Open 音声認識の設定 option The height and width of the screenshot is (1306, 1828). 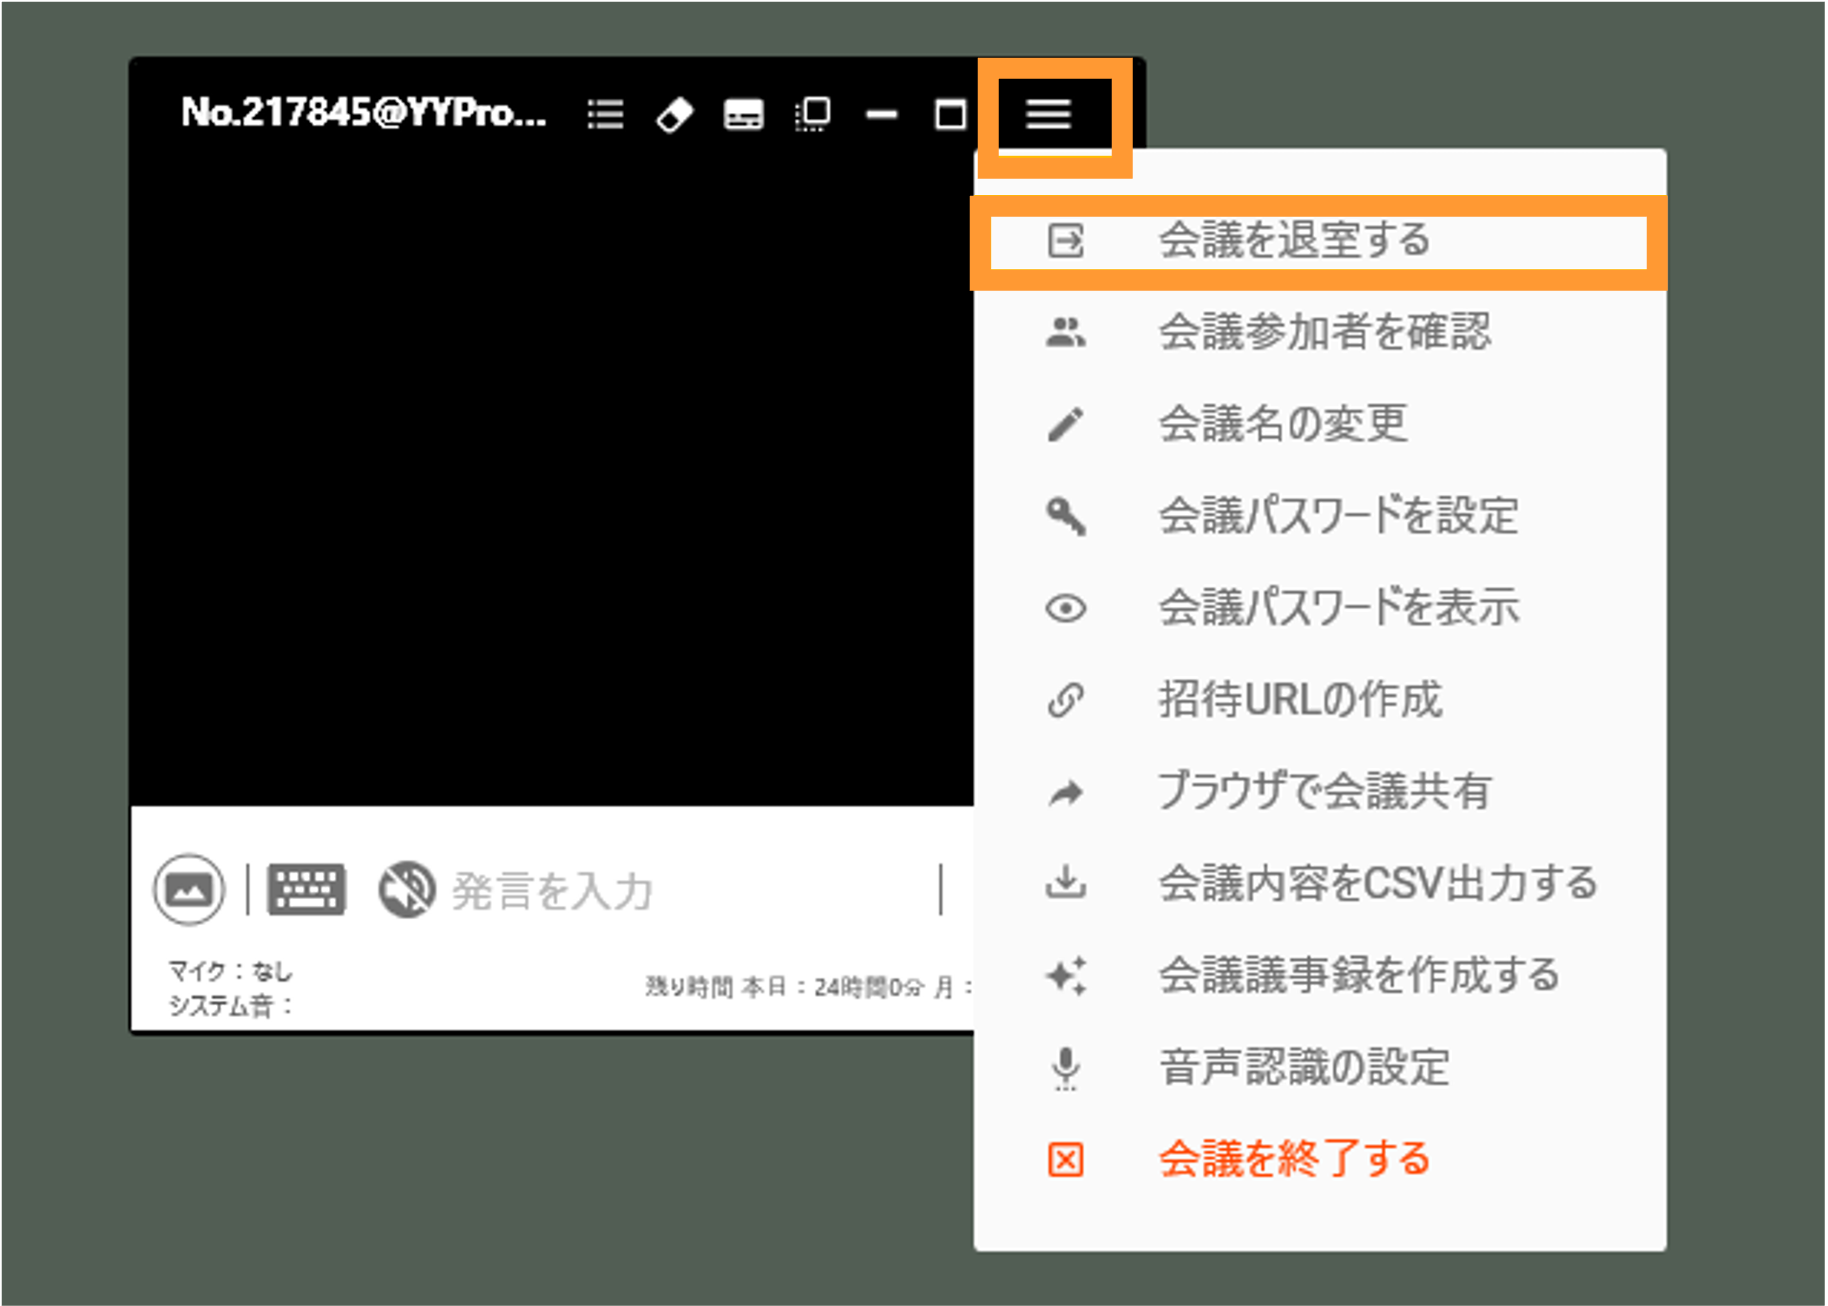pos(1320,1067)
